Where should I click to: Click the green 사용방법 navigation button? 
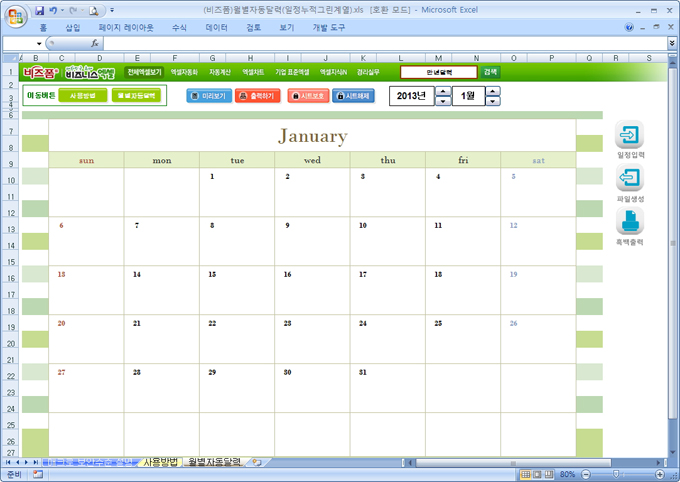click(x=82, y=95)
